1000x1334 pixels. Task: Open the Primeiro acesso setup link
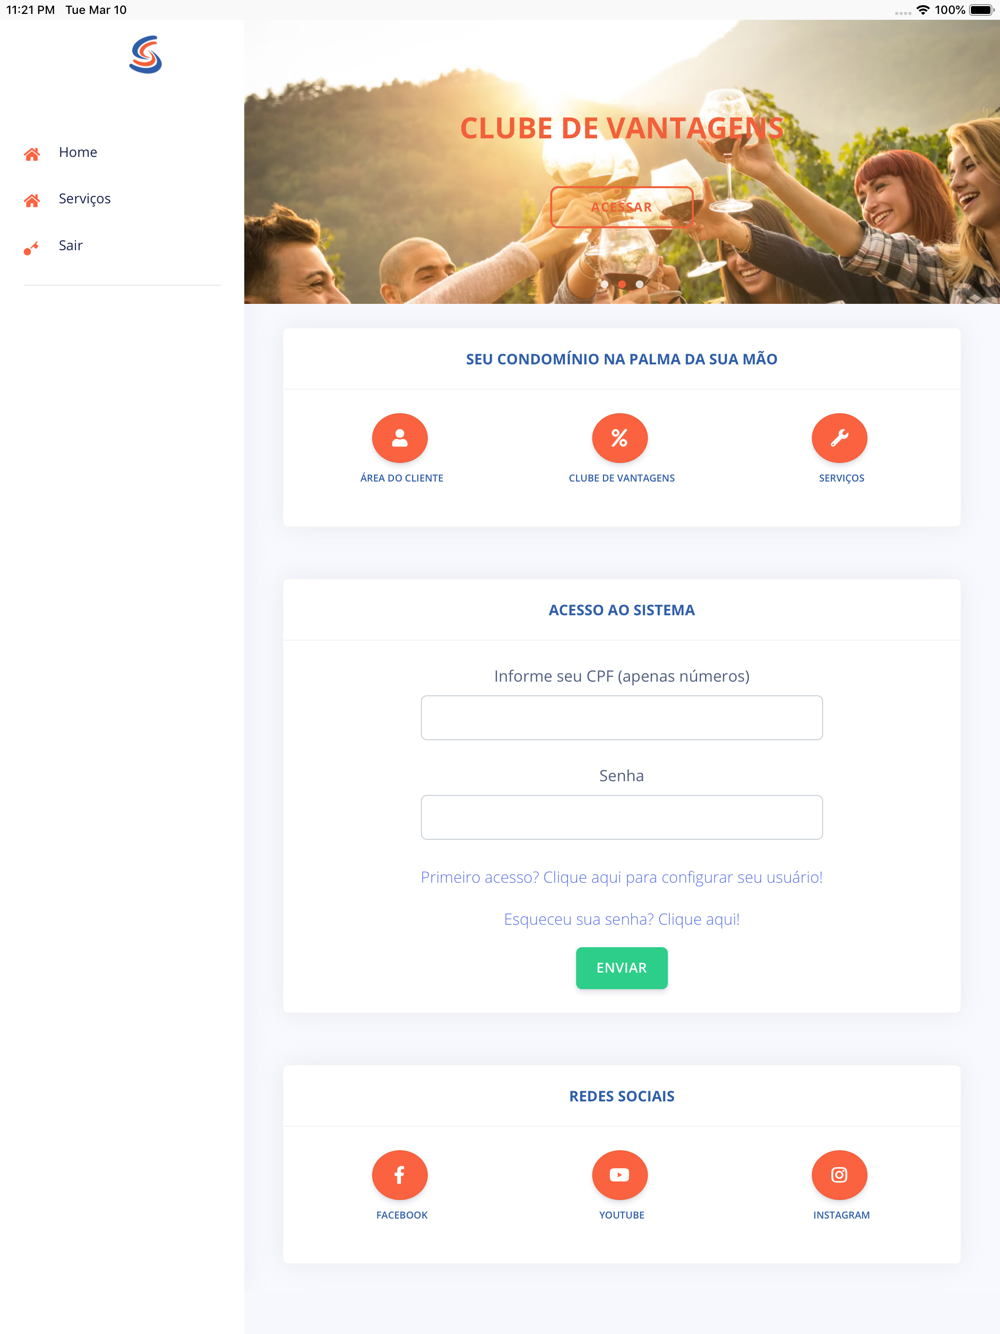tap(622, 877)
